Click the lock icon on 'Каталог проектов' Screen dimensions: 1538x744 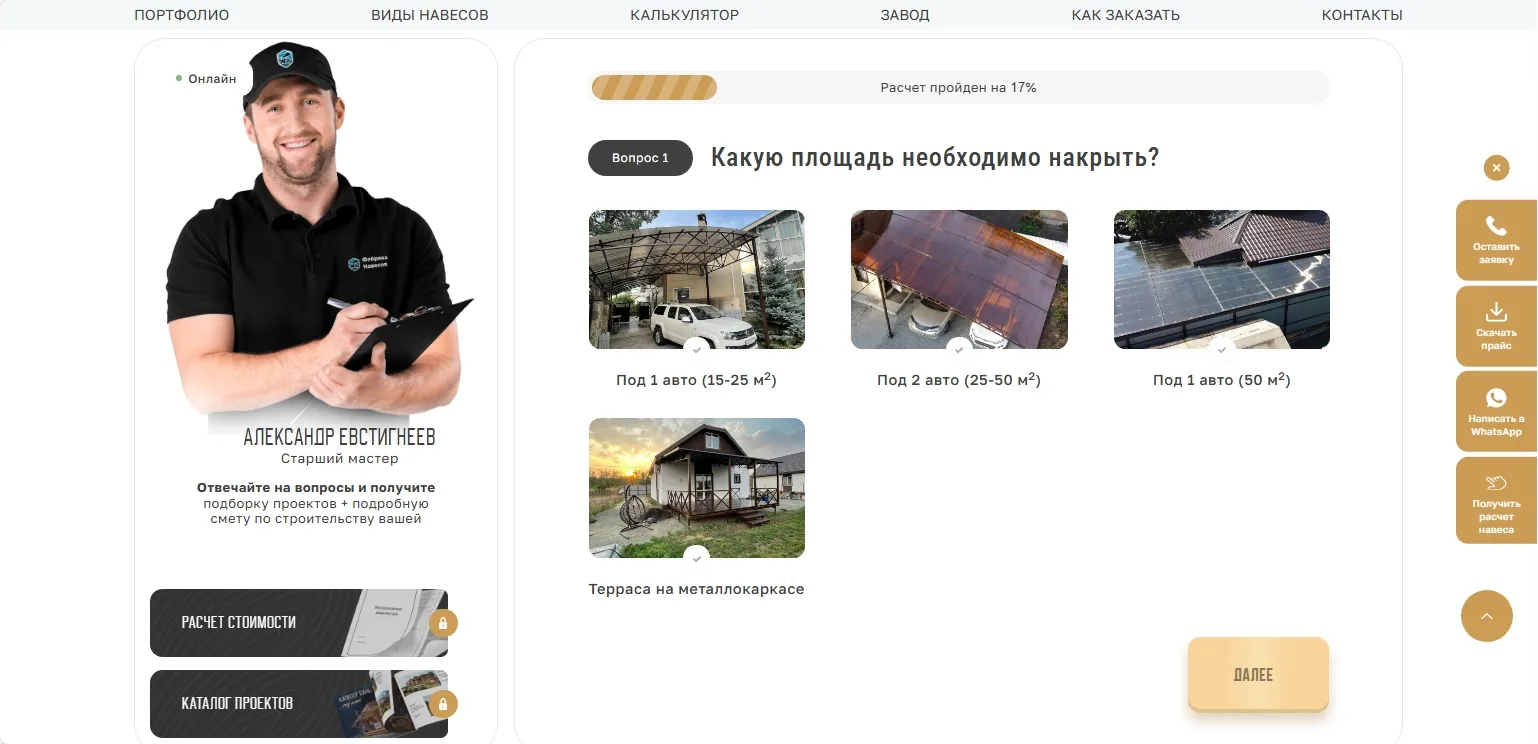[x=443, y=703]
